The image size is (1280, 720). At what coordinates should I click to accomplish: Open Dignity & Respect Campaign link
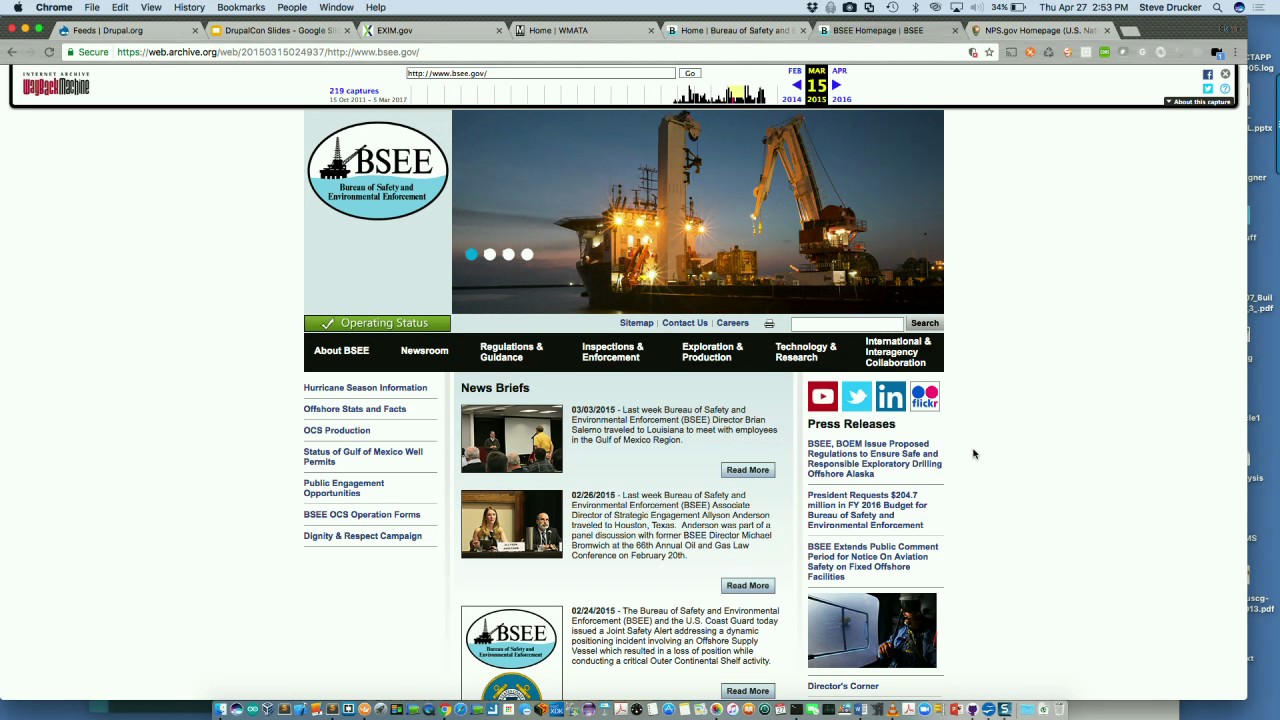363,536
